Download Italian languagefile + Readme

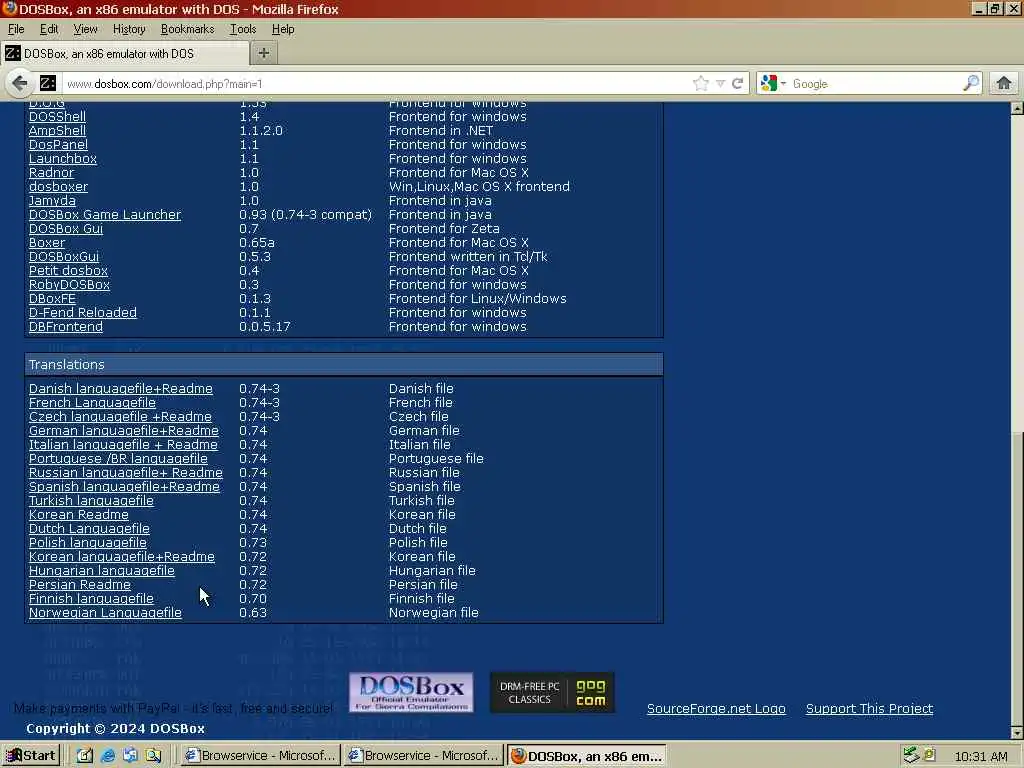(x=123, y=445)
